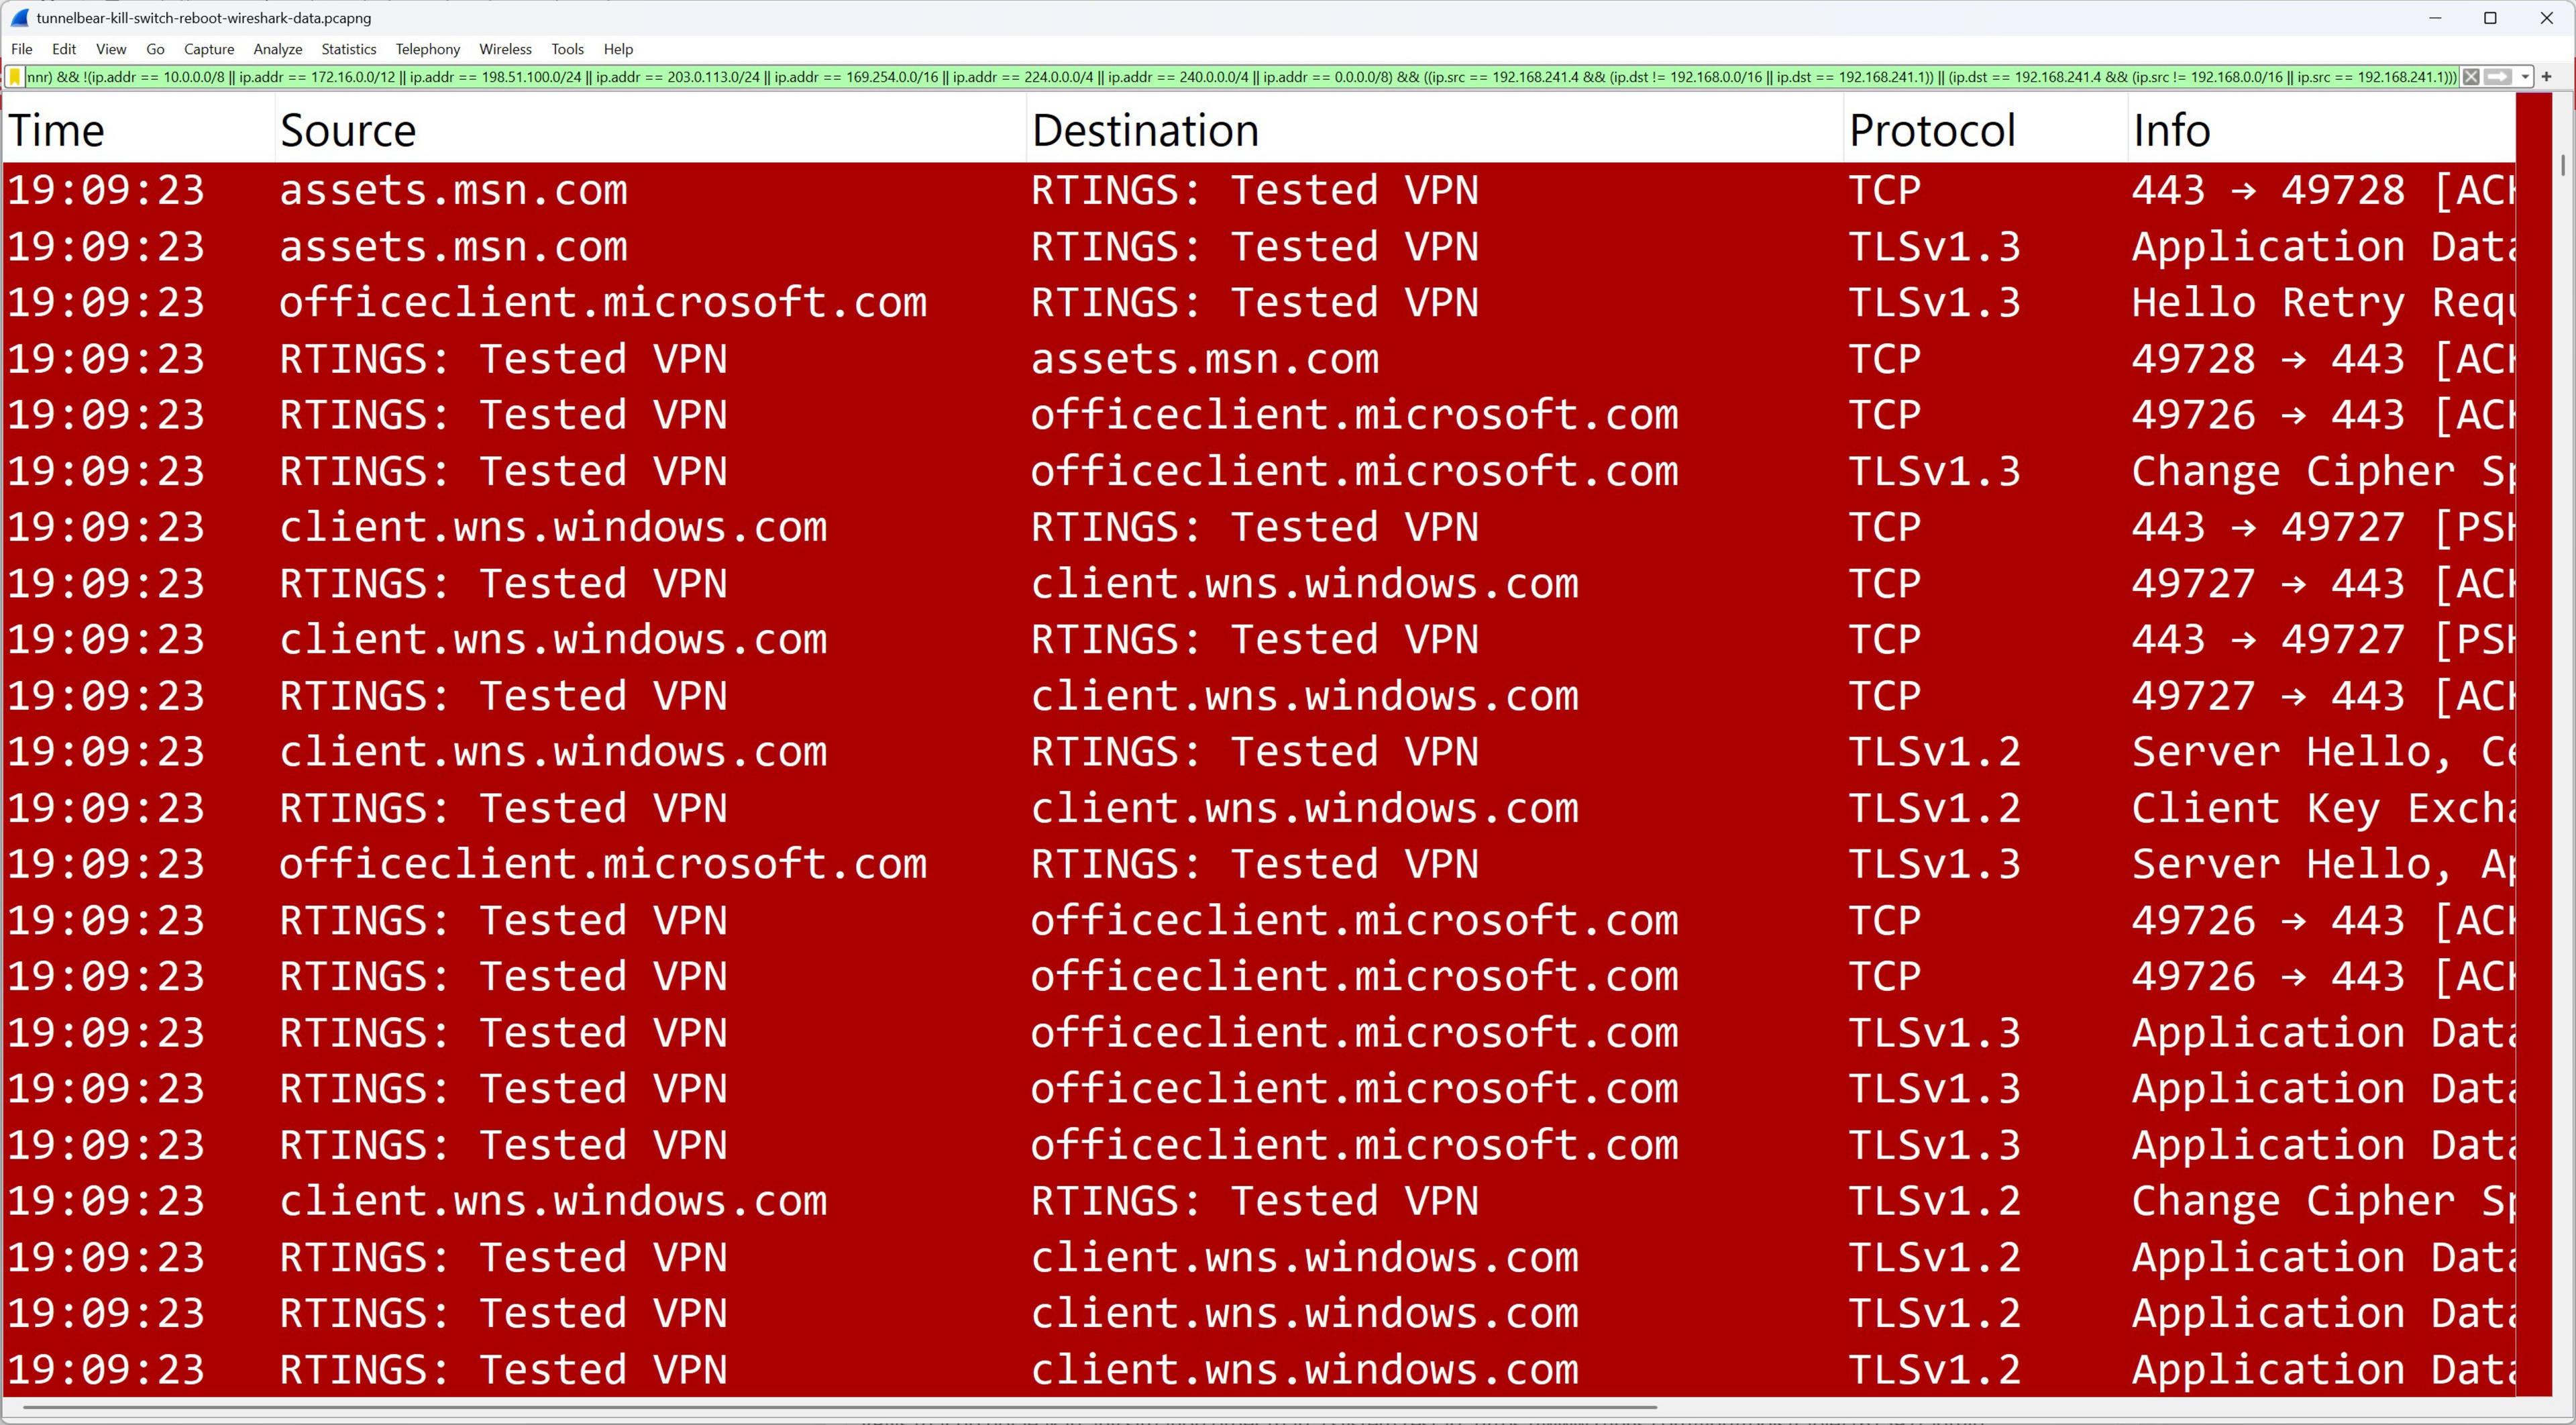Viewport: 2576px width, 1425px height.
Task: Select the Hello Retry Request packet row
Action: [x=1200, y=303]
